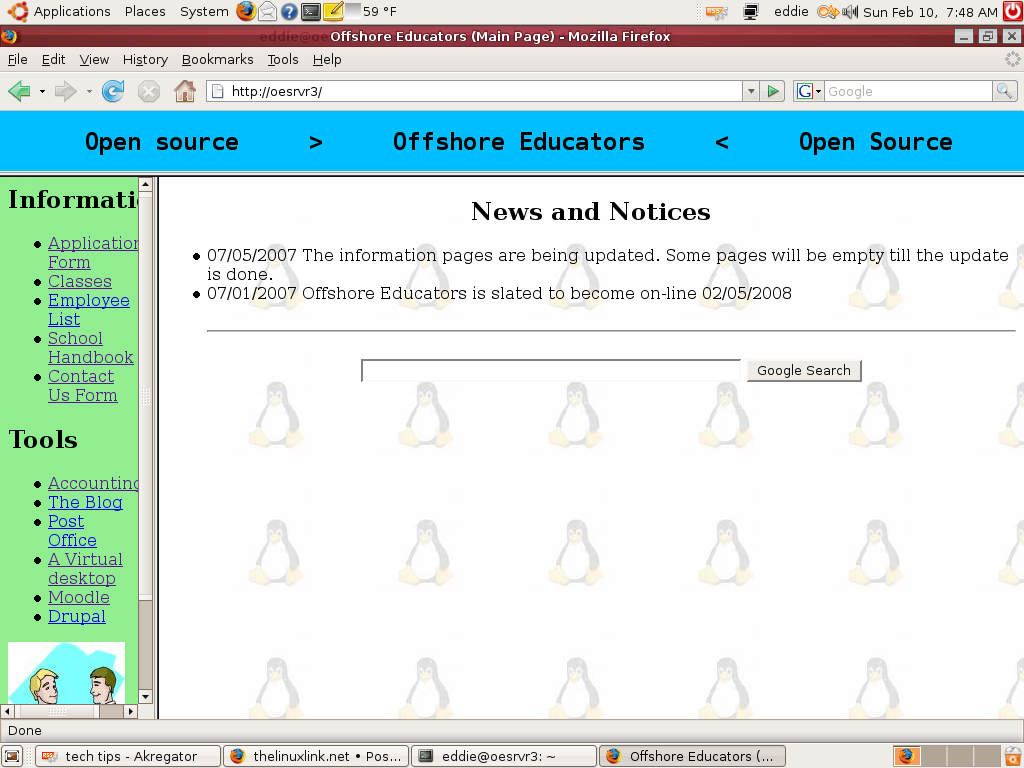
Task: Open the Applications menu
Action: [x=72, y=11]
